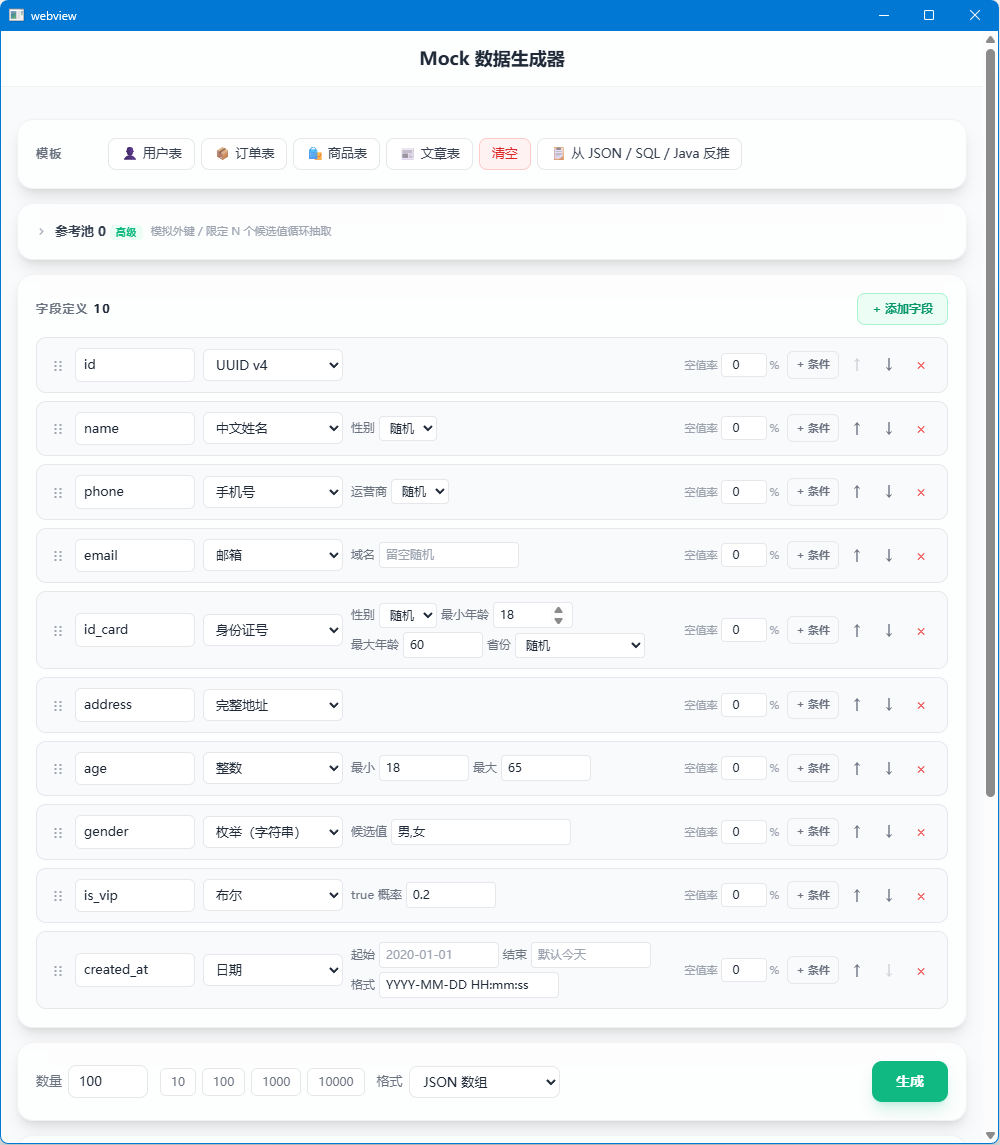The height and width of the screenshot is (1145, 1000).
Task: Load the 文章表 template
Action: 429,154
